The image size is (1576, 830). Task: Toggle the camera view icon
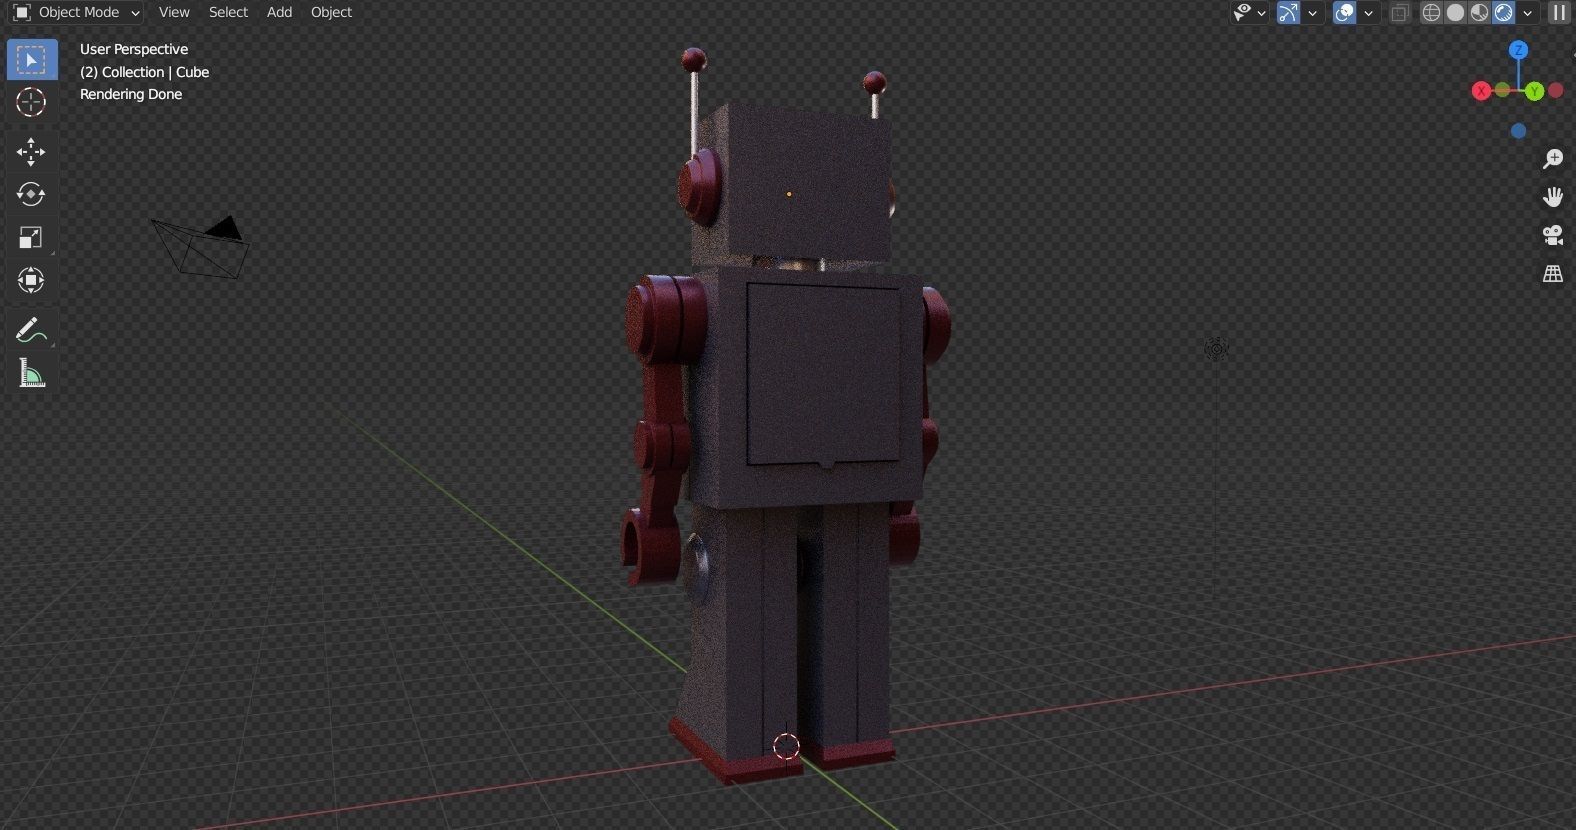[x=1553, y=235]
